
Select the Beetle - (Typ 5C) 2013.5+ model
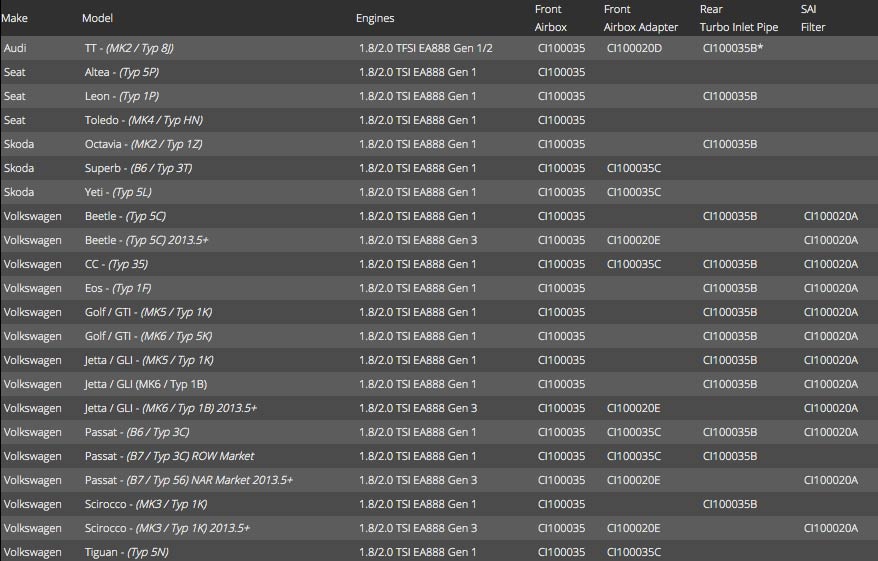pyautogui.click(x=147, y=240)
